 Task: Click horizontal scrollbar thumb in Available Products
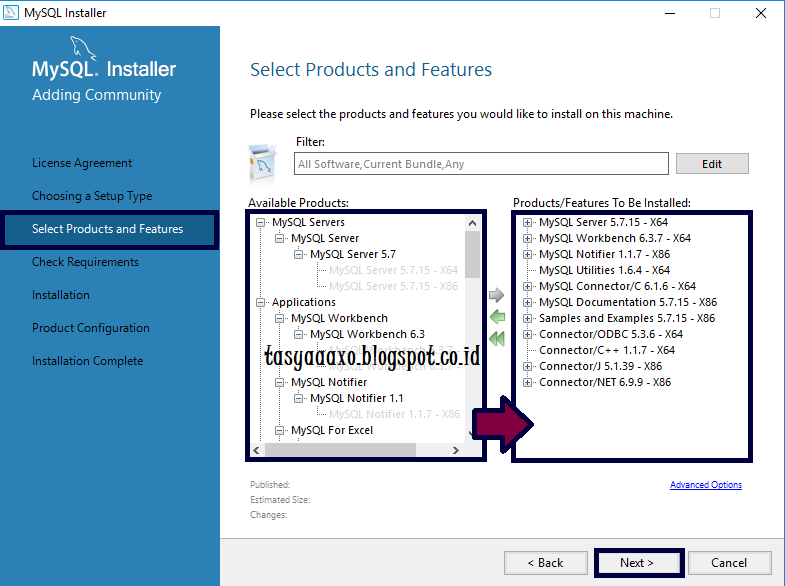pos(340,450)
